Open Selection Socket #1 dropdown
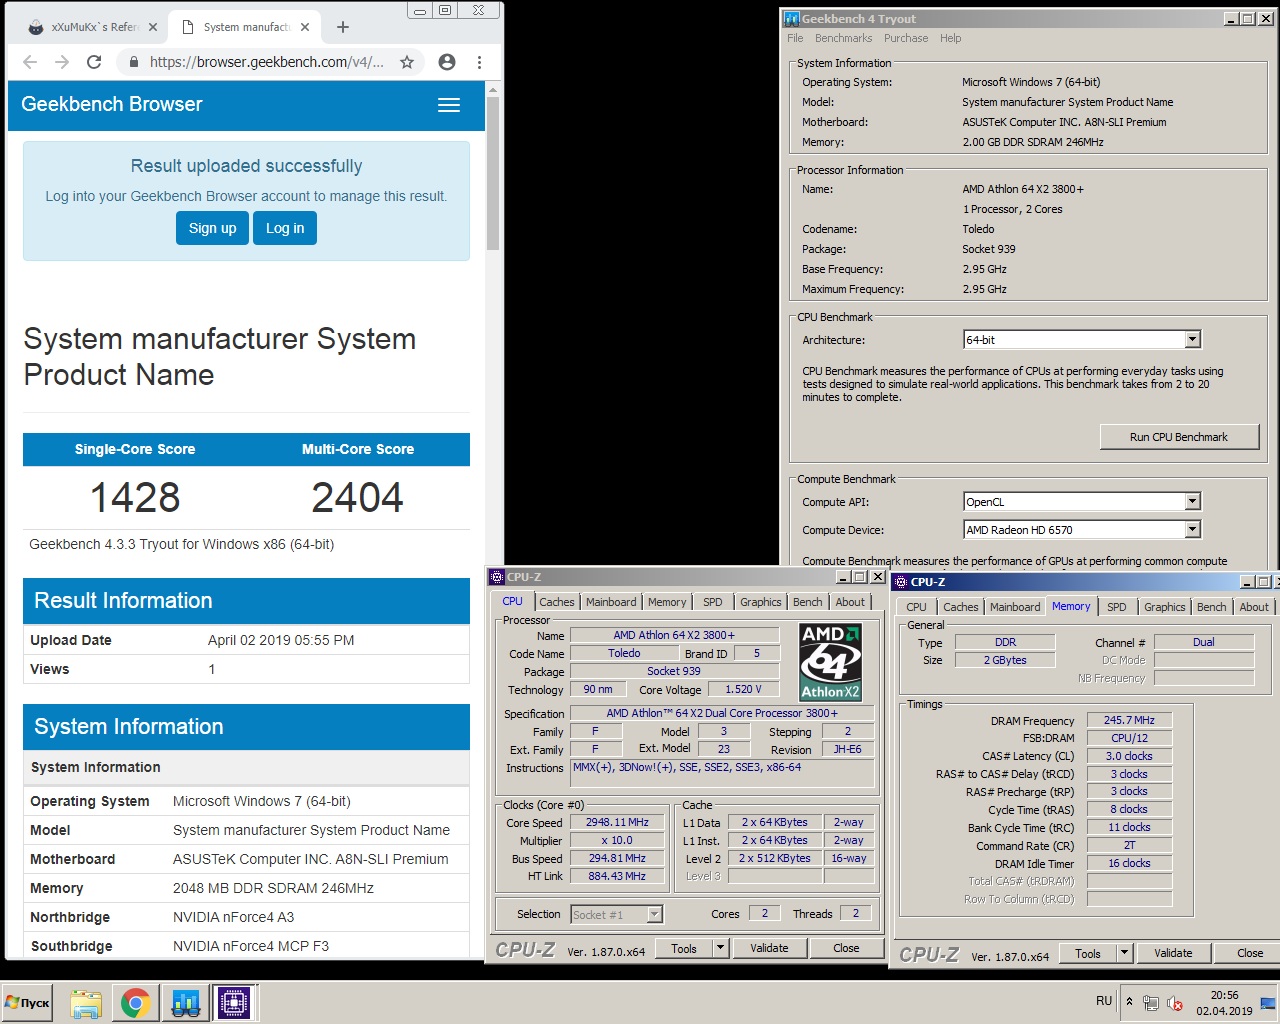This screenshot has width=1280, height=1024. tap(655, 914)
